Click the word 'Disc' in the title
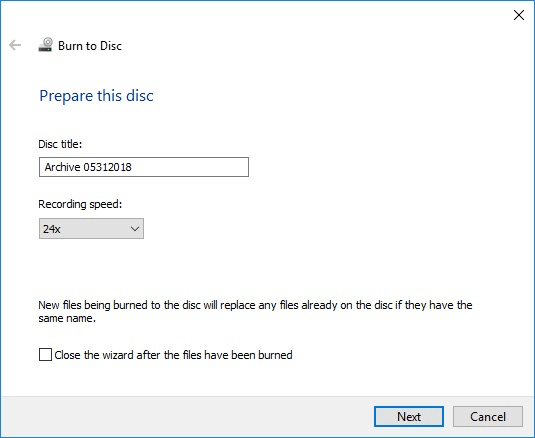Image resolution: width=535 pixels, height=438 pixels. [111, 46]
